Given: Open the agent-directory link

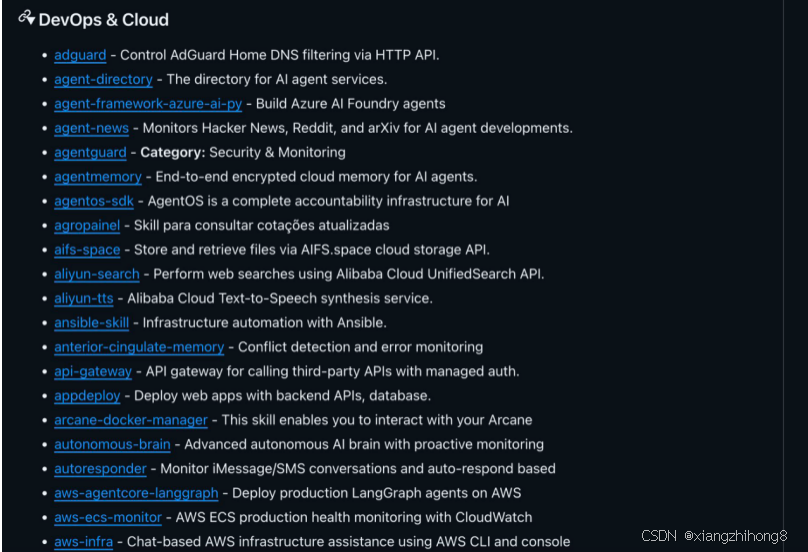Looking at the screenshot, I should [x=103, y=79].
